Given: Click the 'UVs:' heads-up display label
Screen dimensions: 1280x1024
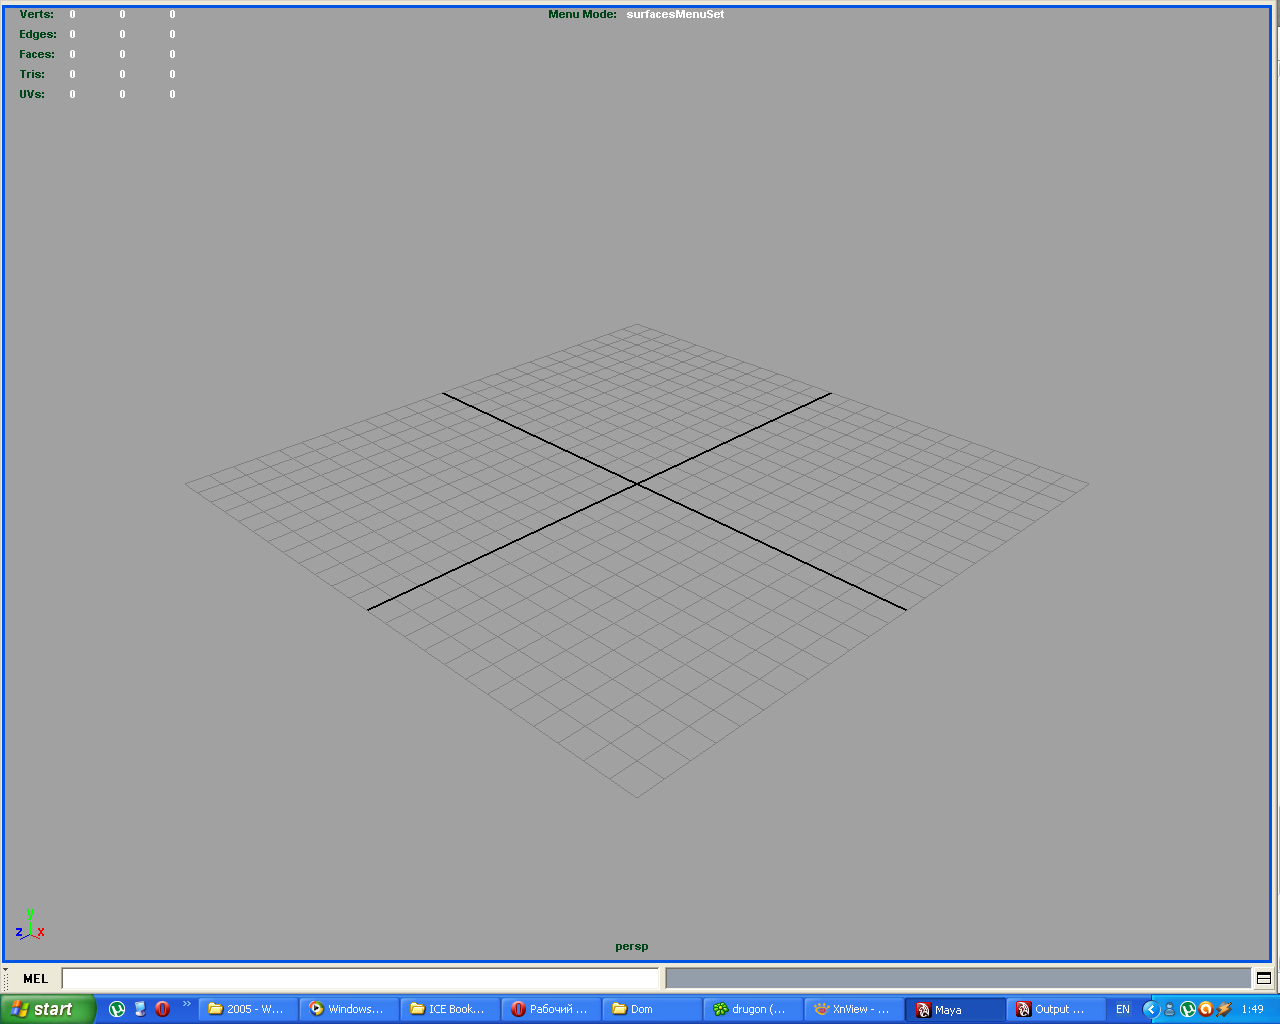Looking at the screenshot, I should click(x=32, y=94).
